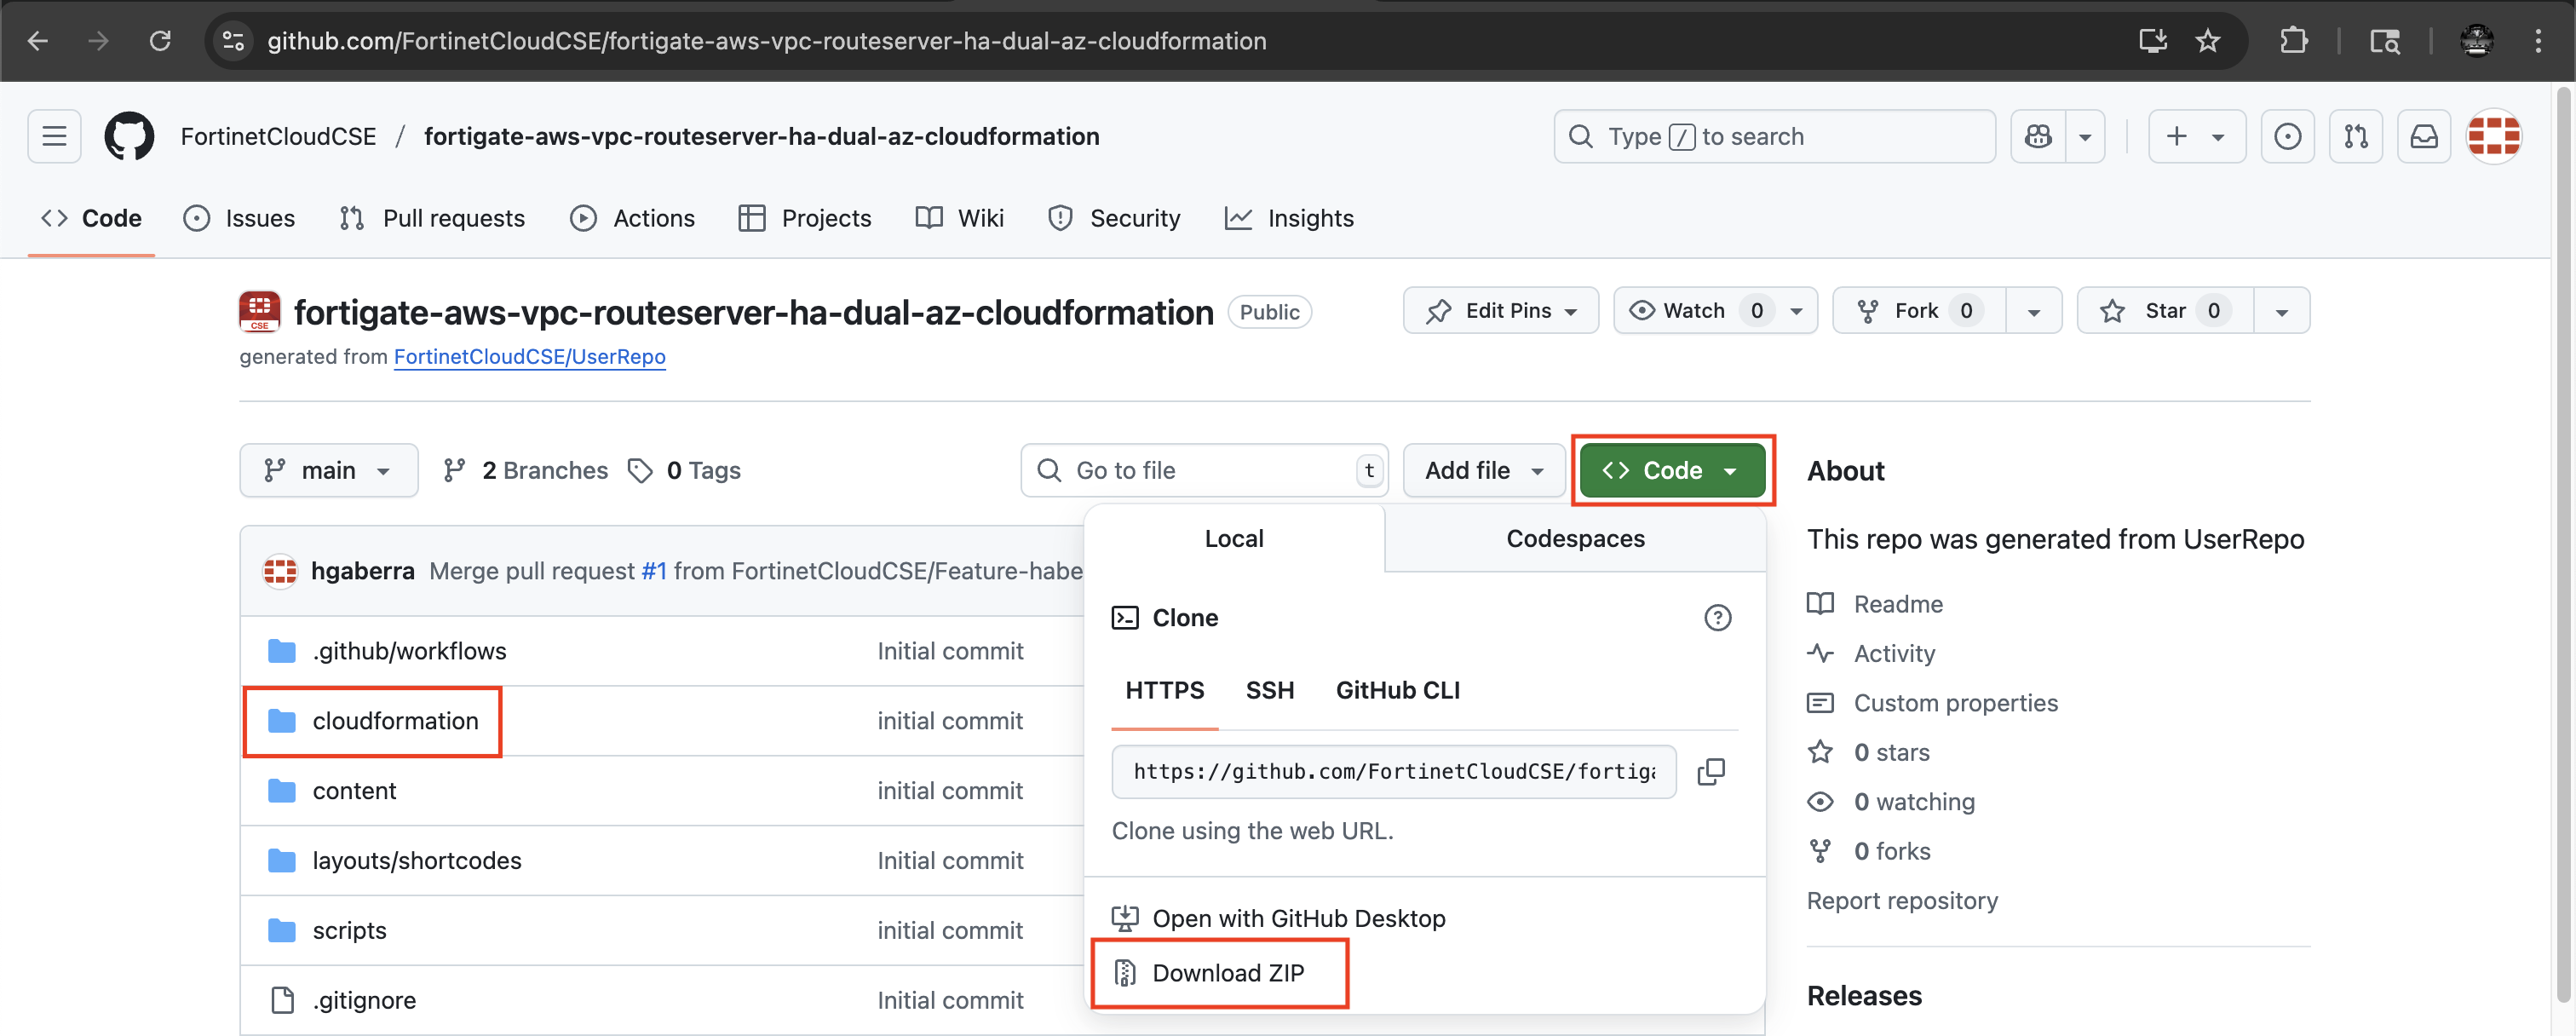Choose the GitHub CLI clone option
This screenshot has height=1036, width=2576.
tap(1397, 690)
